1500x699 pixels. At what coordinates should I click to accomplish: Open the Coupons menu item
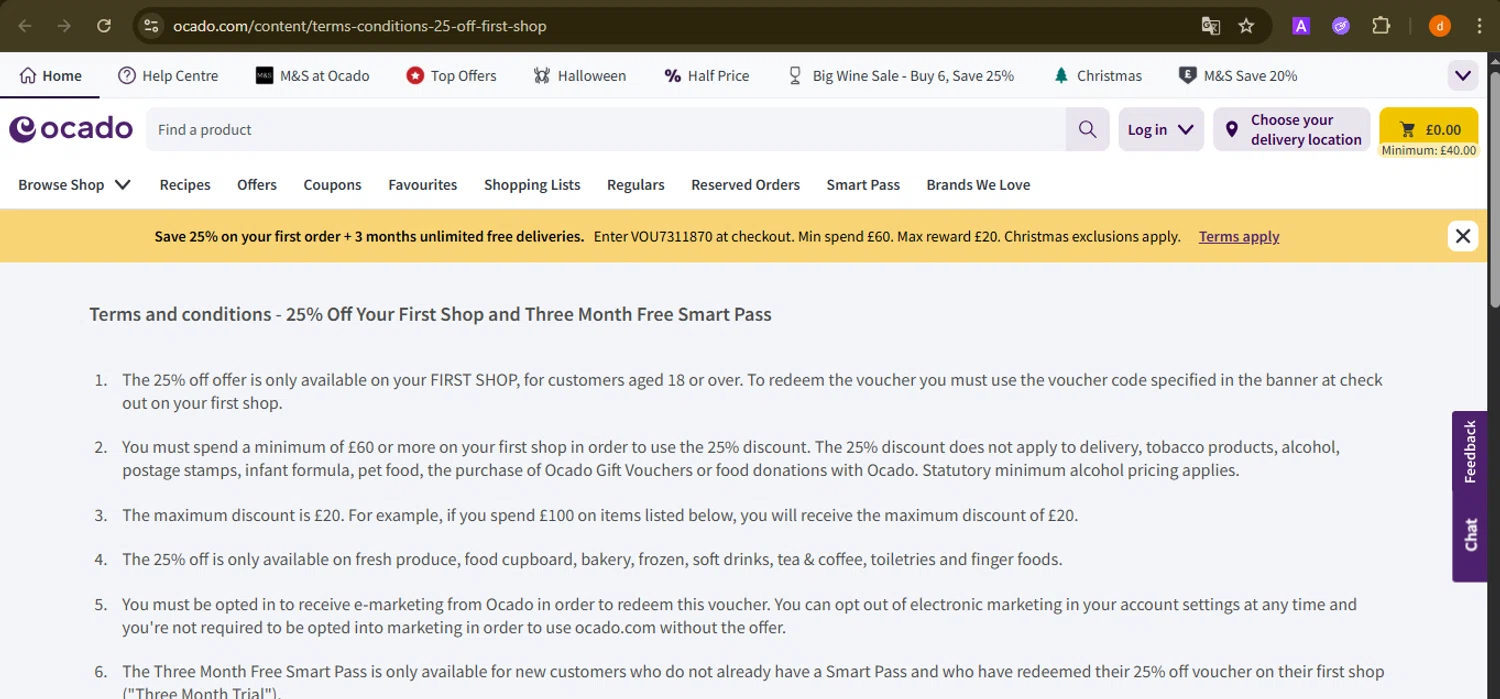[x=332, y=185]
